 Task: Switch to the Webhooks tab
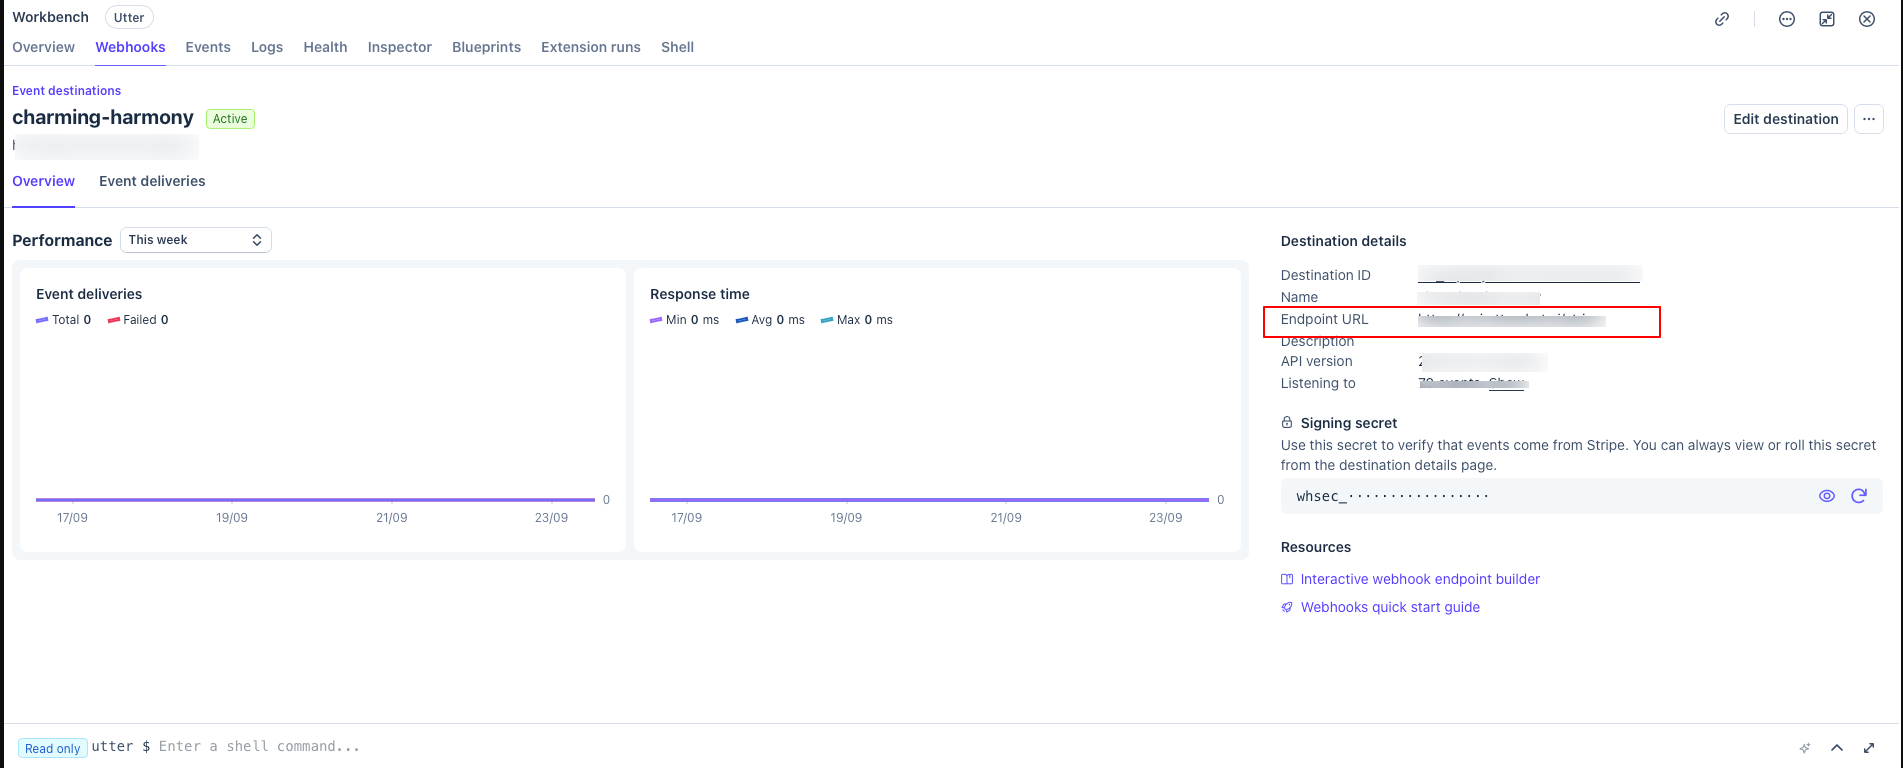(x=130, y=47)
